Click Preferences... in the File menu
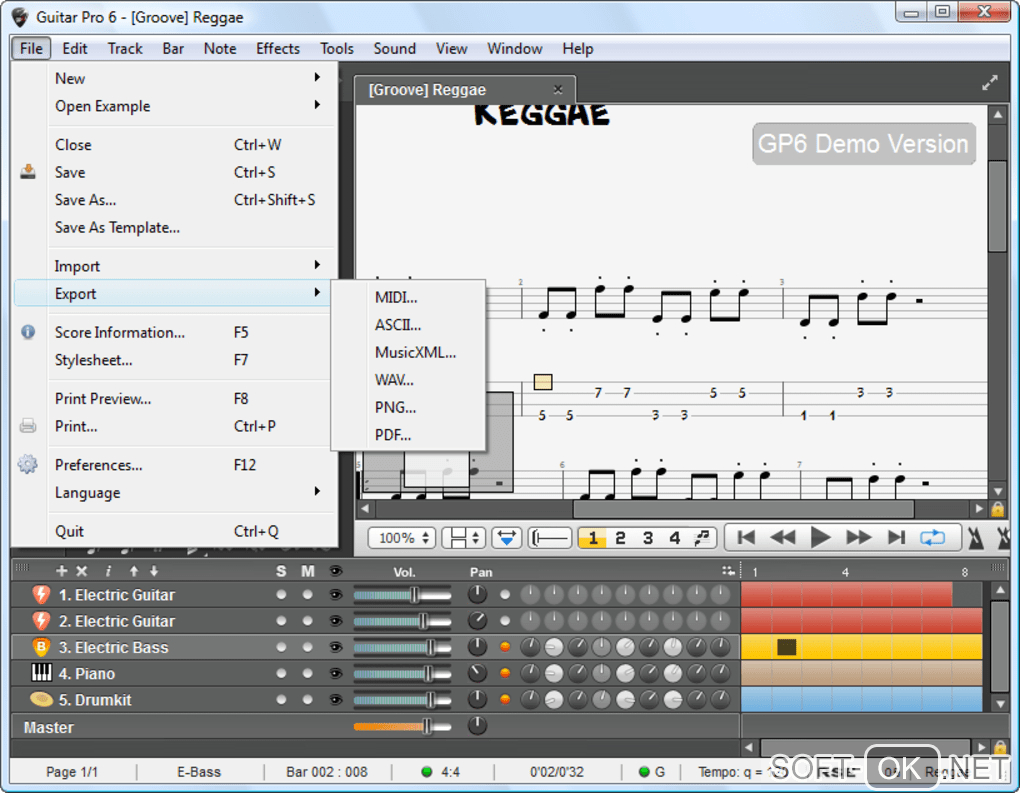 click(98, 465)
